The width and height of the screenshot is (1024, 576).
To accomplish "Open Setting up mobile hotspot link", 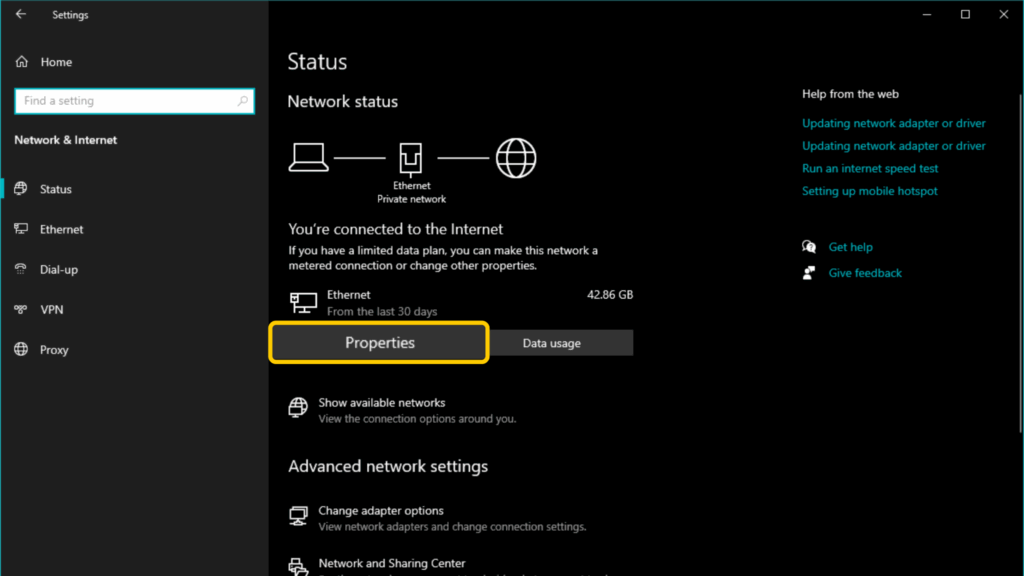I will coord(869,191).
